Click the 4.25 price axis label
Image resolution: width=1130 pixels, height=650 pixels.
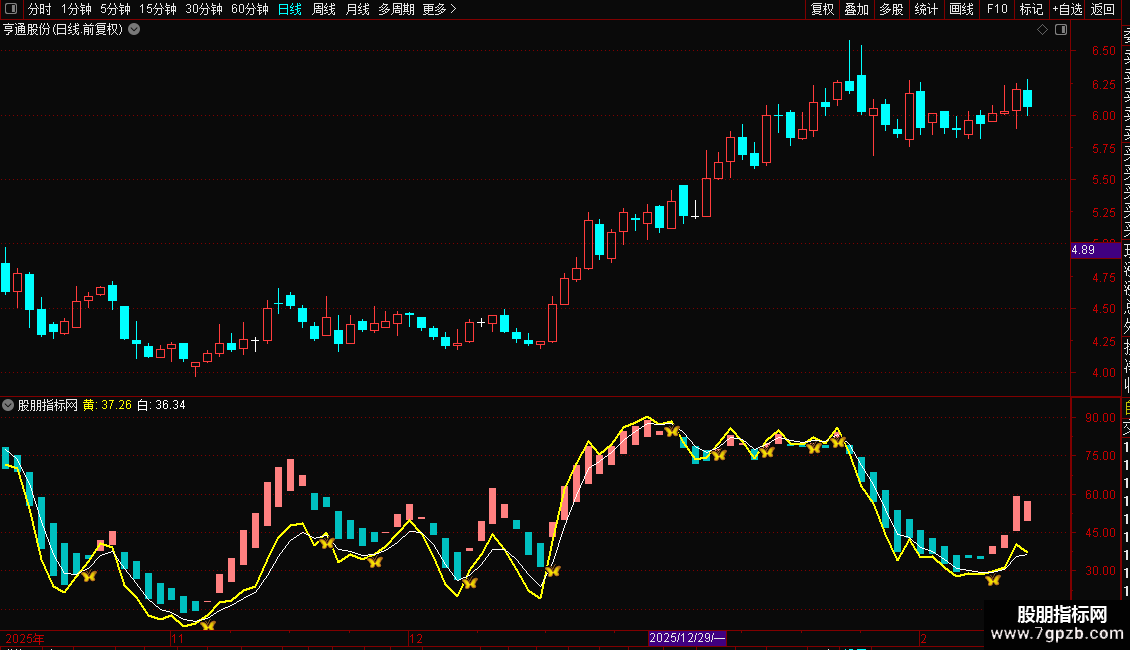click(x=1103, y=342)
